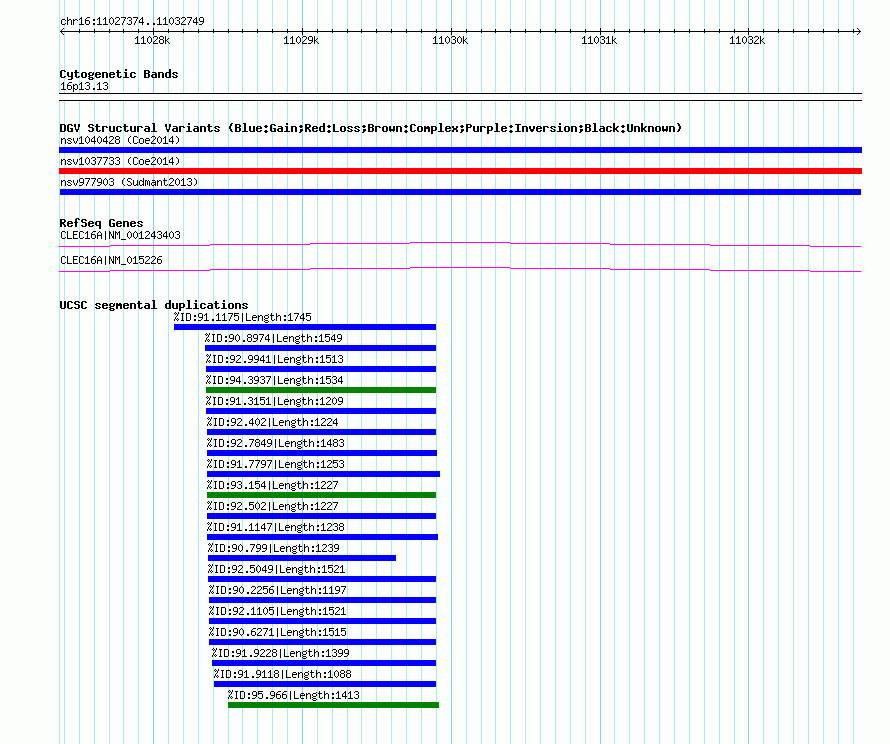
Task: Click the %ID:90.6271|Length:1515 duplication label
Action: click(278, 632)
